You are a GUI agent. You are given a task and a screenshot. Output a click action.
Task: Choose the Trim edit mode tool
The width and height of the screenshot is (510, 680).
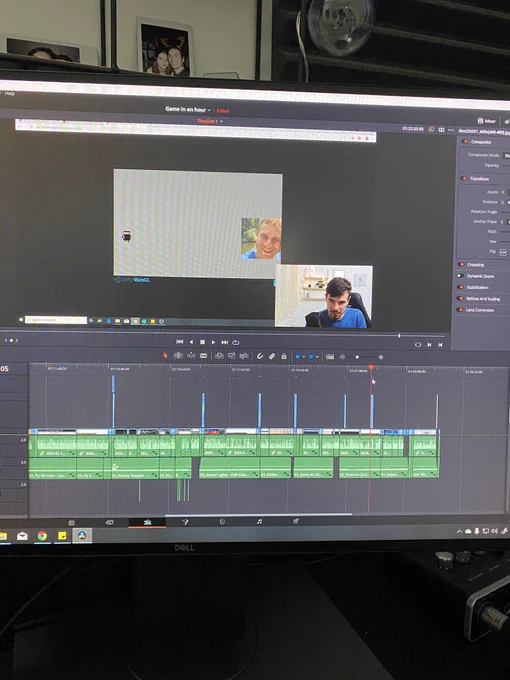pyautogui.click(x=178, y=356)
